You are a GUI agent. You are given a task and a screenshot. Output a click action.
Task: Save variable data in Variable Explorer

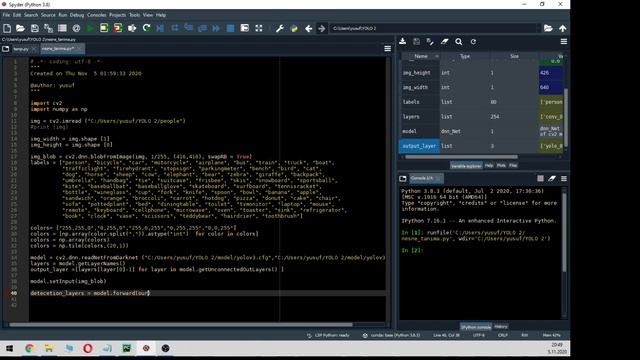416,41
